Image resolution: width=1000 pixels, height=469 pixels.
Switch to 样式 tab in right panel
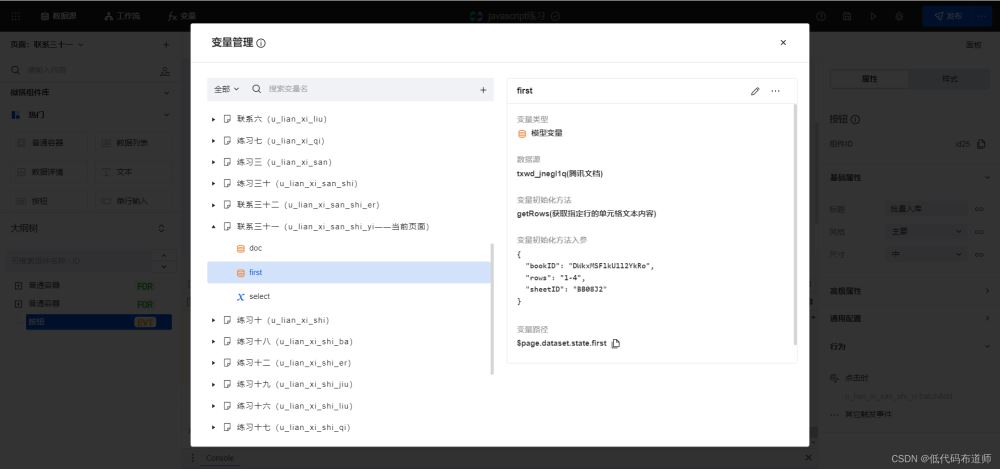pyautogui.click(x=949, y=79)
